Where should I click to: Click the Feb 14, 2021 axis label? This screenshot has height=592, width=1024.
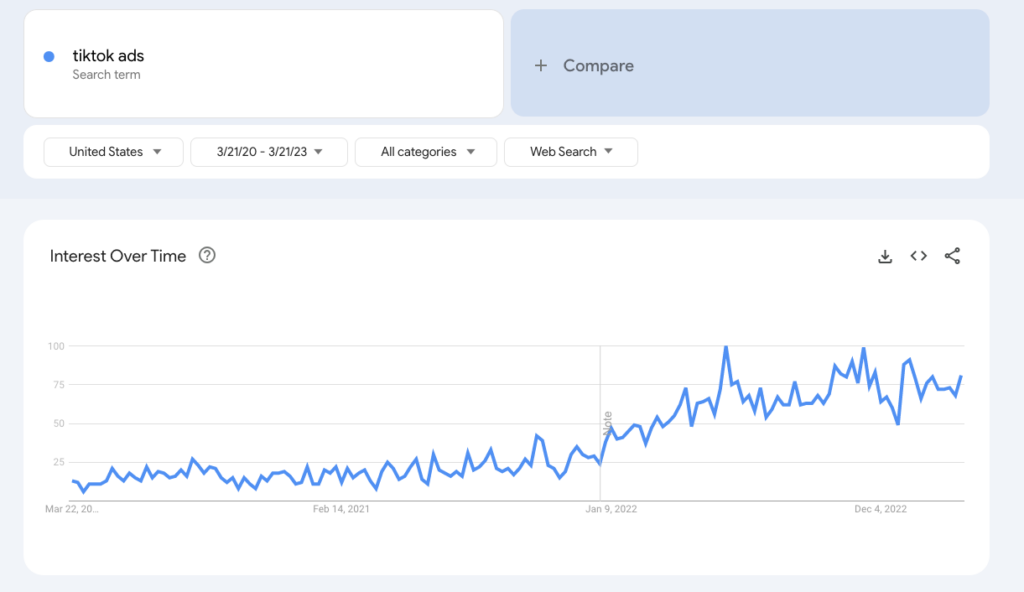click(341, 509)
